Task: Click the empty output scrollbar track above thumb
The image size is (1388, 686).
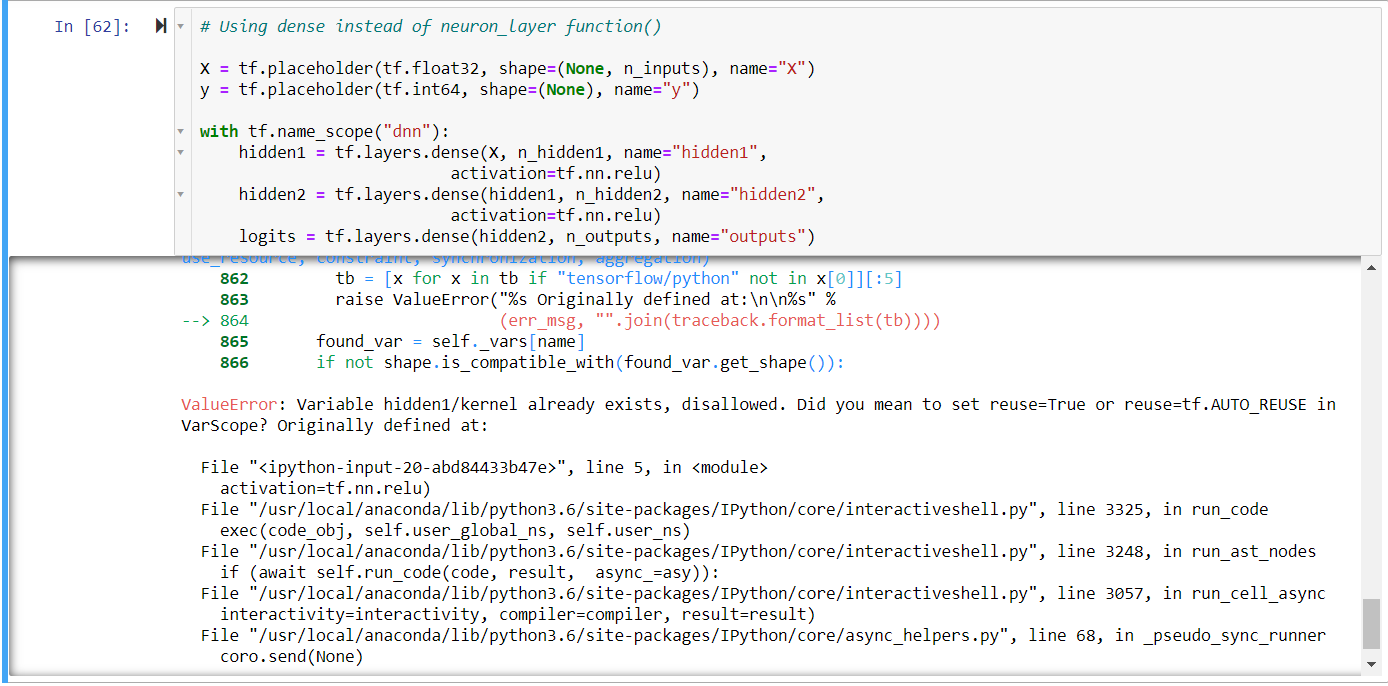Action: [1371, 430]
